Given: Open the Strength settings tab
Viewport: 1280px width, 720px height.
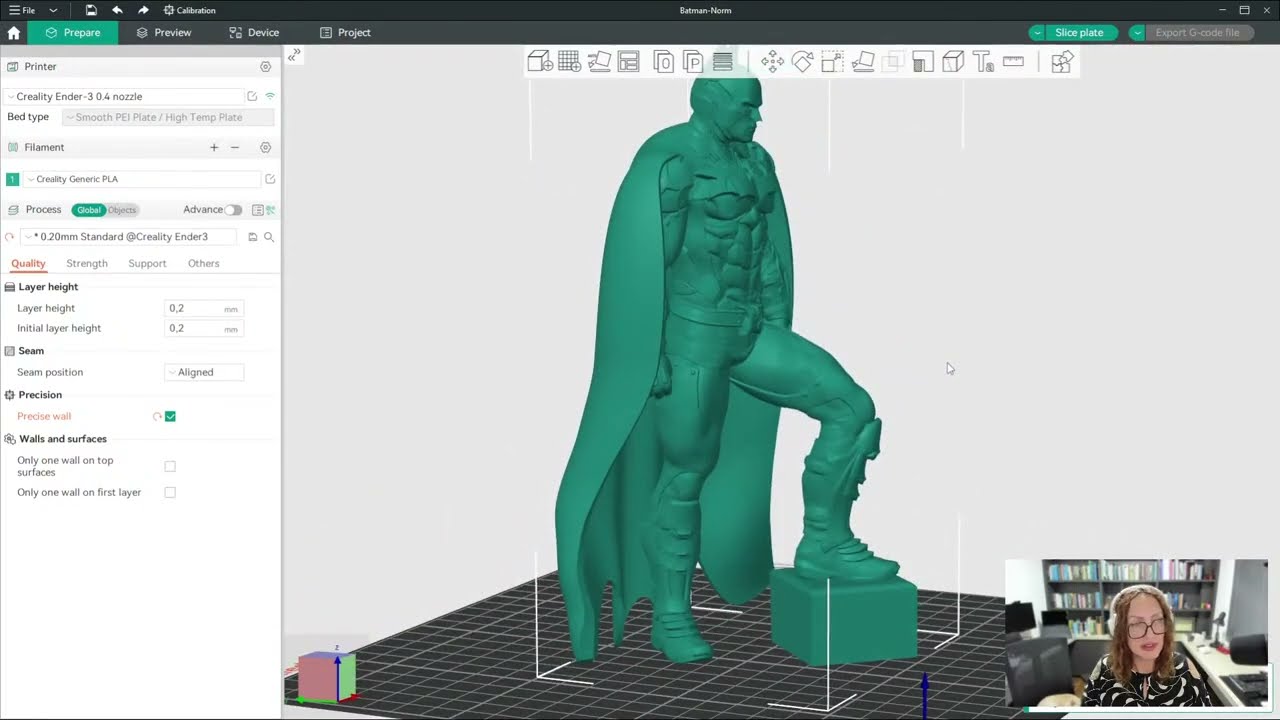Looking at the screenshot, I should point(87,263).
